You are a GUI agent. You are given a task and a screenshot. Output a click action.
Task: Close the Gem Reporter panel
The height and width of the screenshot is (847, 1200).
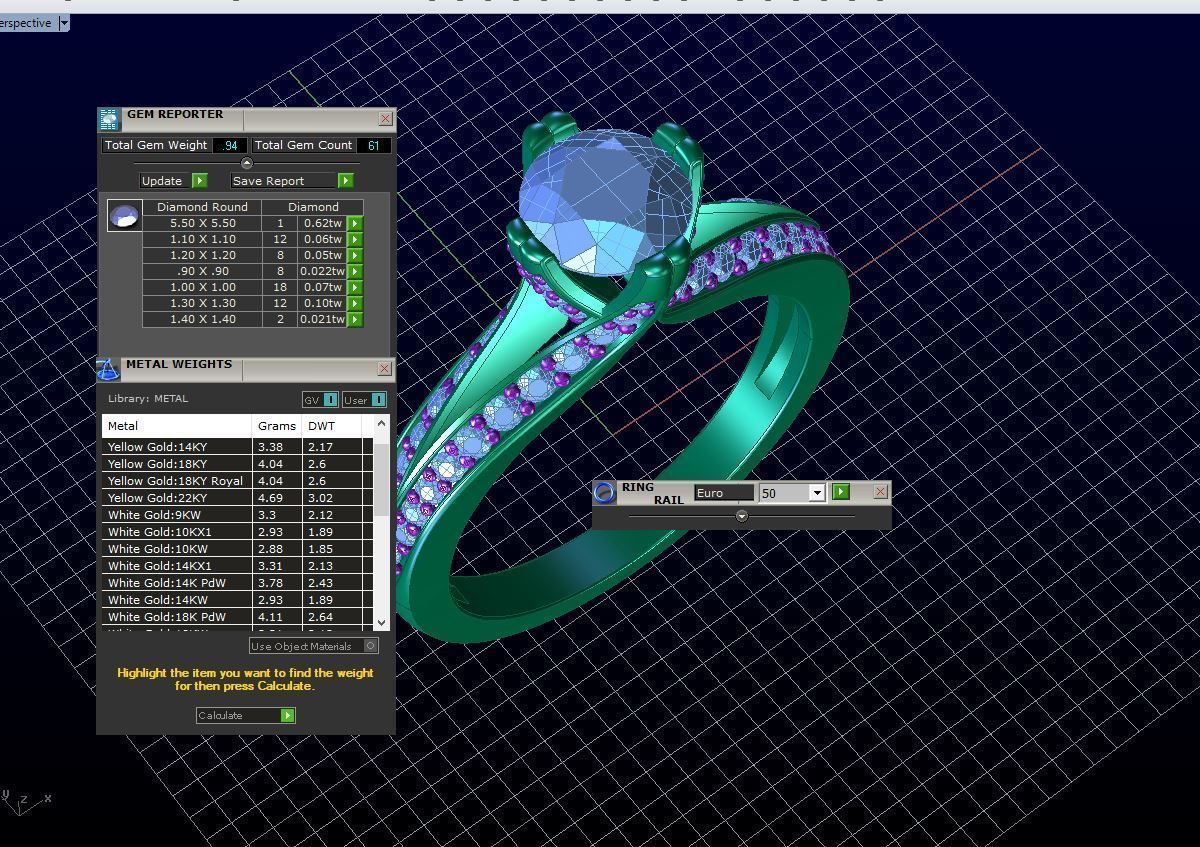[x=386, y=118]
